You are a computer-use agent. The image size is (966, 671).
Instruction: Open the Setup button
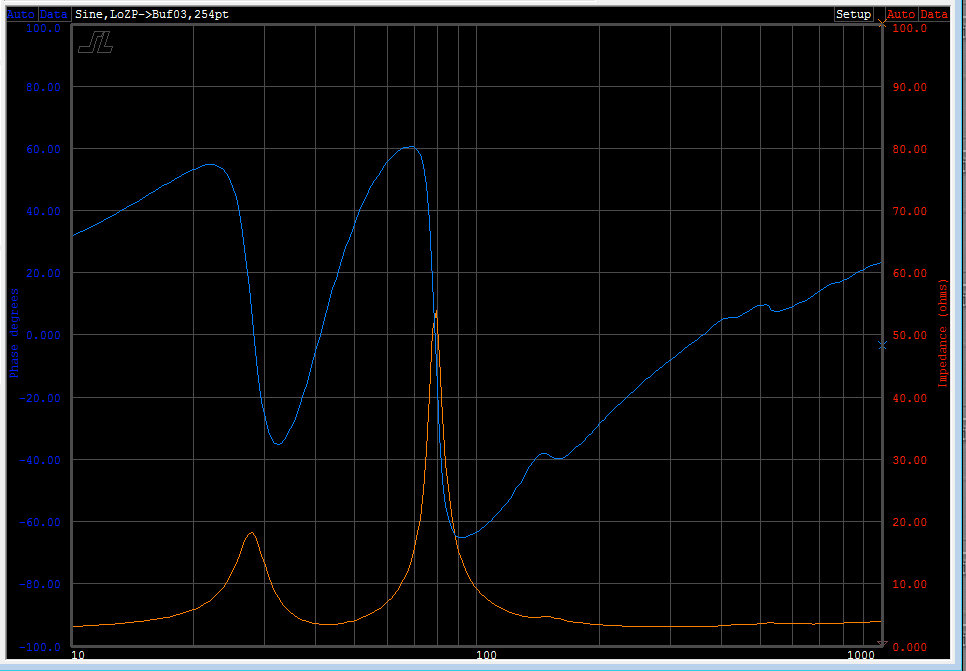click(x=853, y=14)
